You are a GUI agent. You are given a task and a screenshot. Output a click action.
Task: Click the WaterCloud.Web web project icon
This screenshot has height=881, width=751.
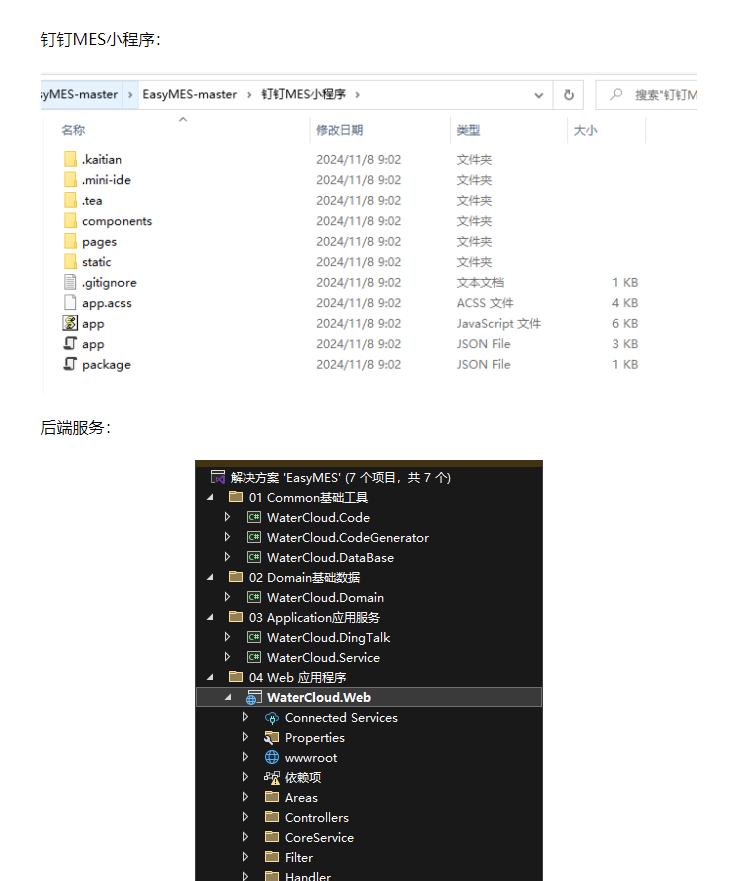[x=253, y=697]
